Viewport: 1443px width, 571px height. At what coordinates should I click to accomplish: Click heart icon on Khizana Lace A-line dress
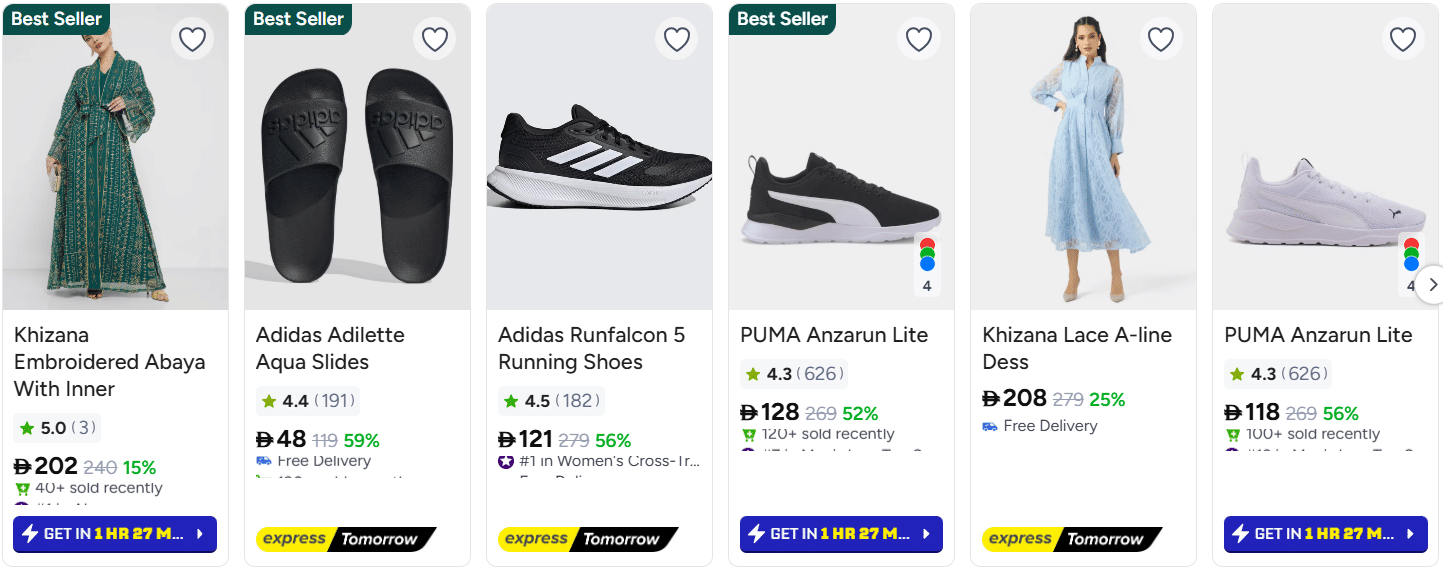click(1161, 39)
